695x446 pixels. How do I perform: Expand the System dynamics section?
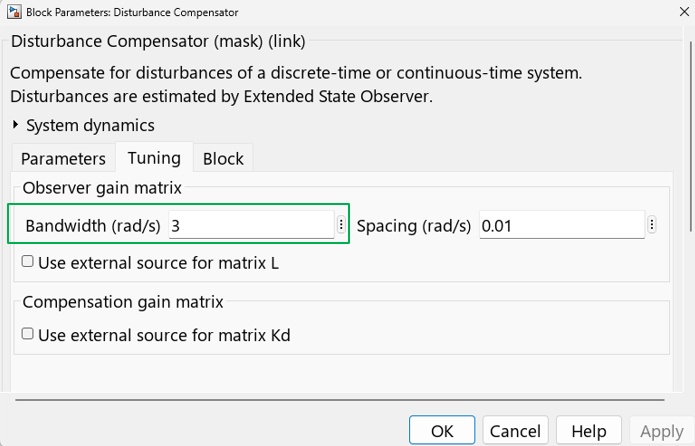(x=17, y=126)
